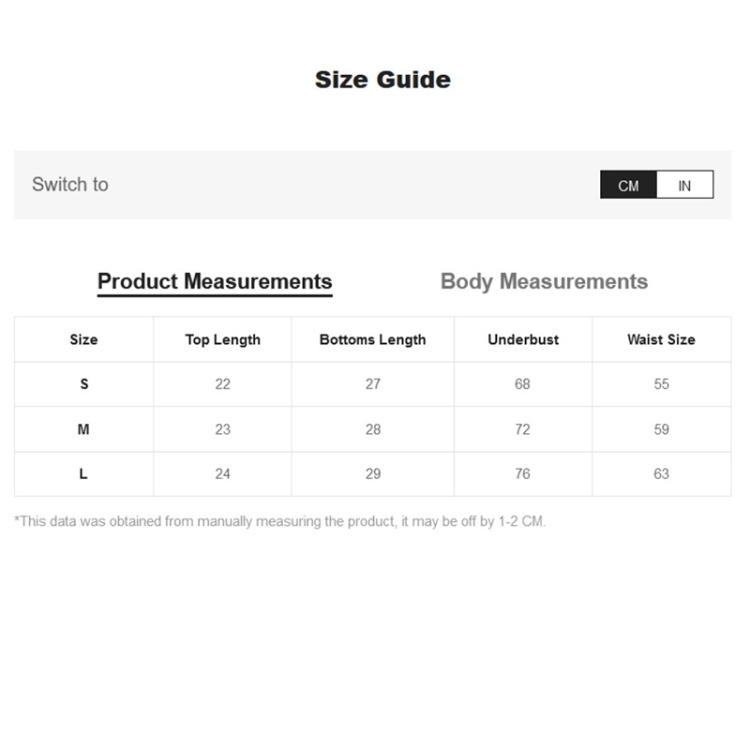
Task: Click the S waist size value 55
Action: tap(661, 384)
